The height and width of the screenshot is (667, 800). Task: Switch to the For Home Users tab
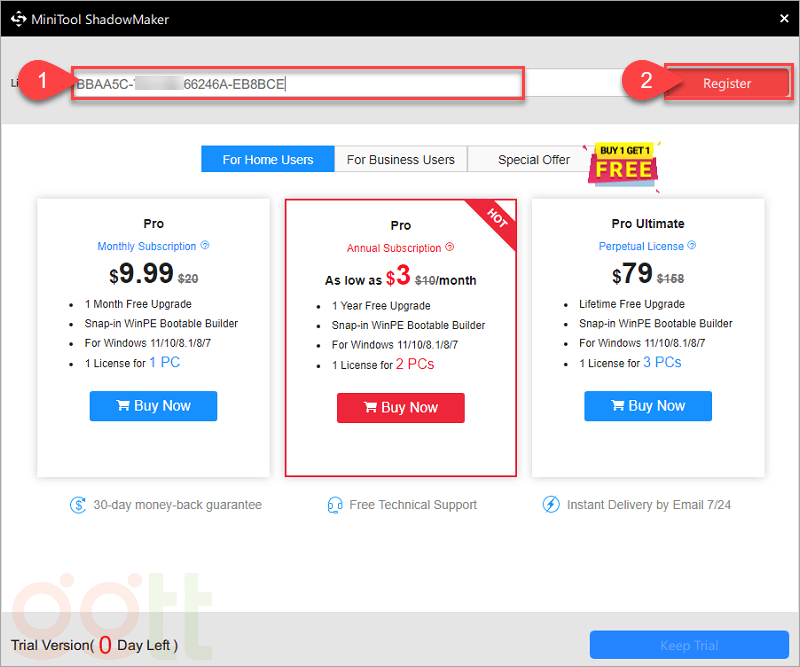point(268,159)
